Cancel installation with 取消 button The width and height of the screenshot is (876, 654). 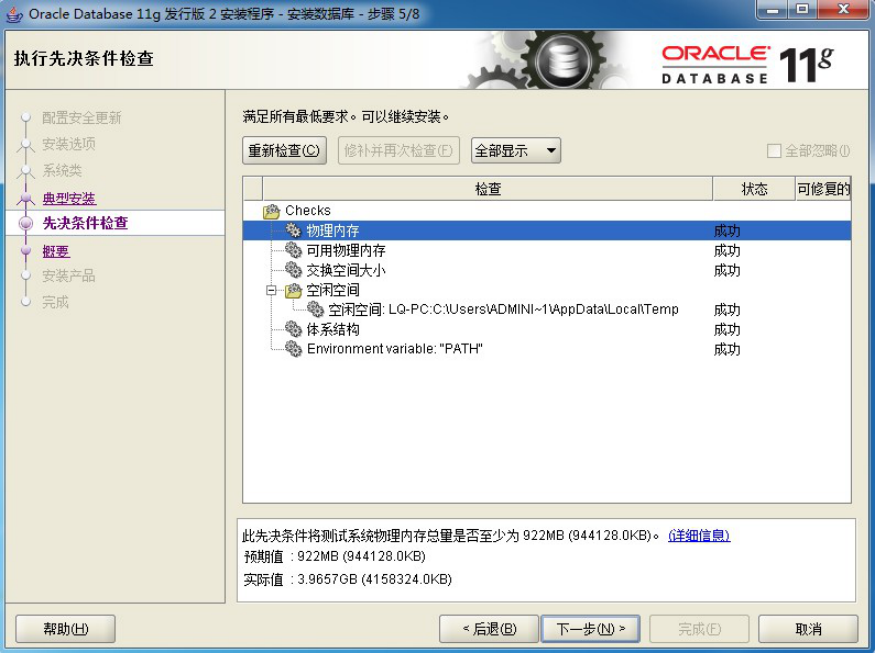coord(808,629)
